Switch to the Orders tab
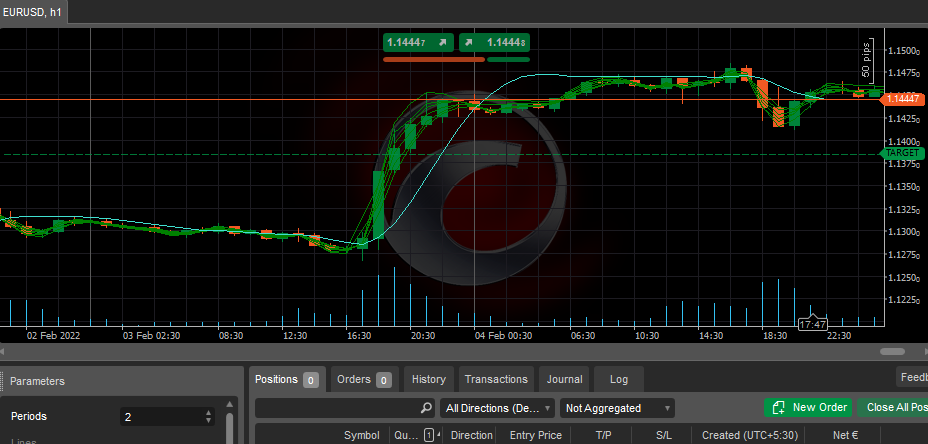Screen dimensions: 928x444 coord(364,379)
